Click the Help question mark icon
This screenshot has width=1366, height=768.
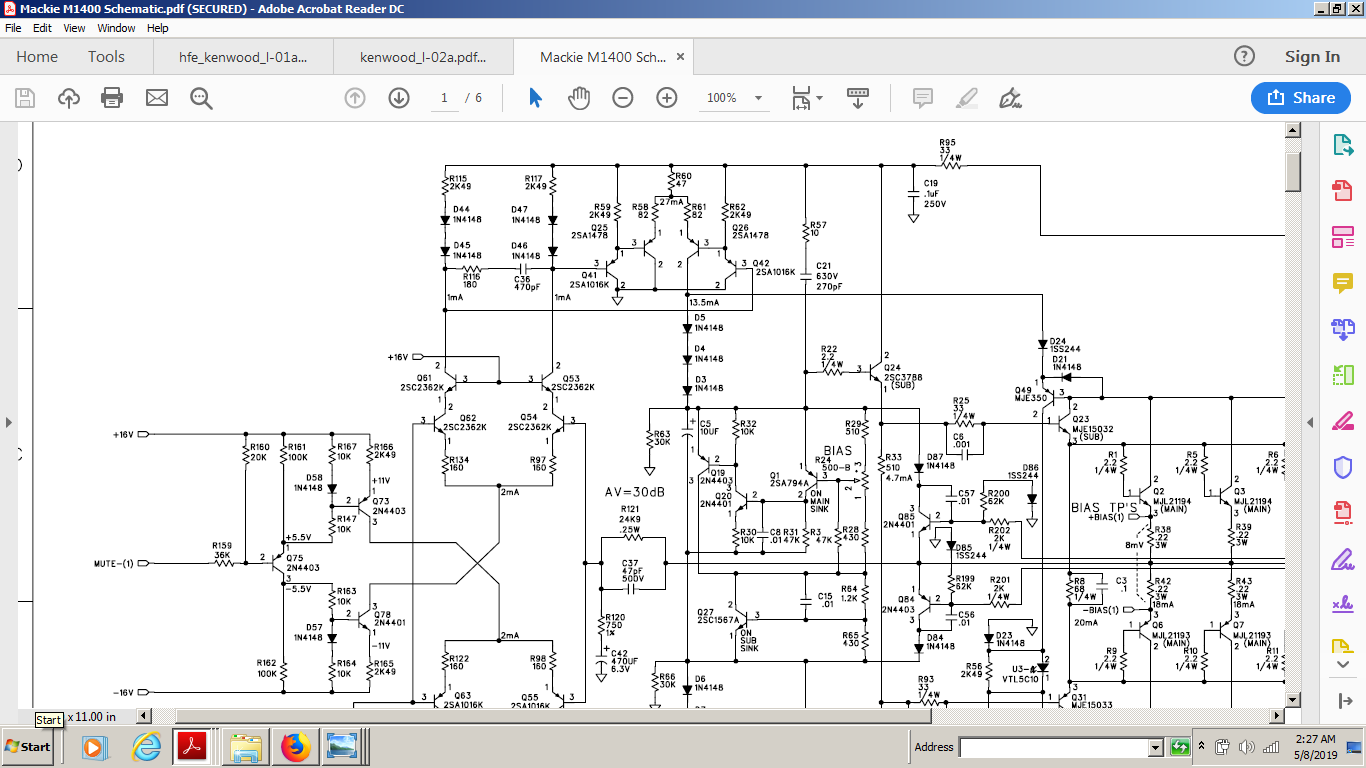1243,57
